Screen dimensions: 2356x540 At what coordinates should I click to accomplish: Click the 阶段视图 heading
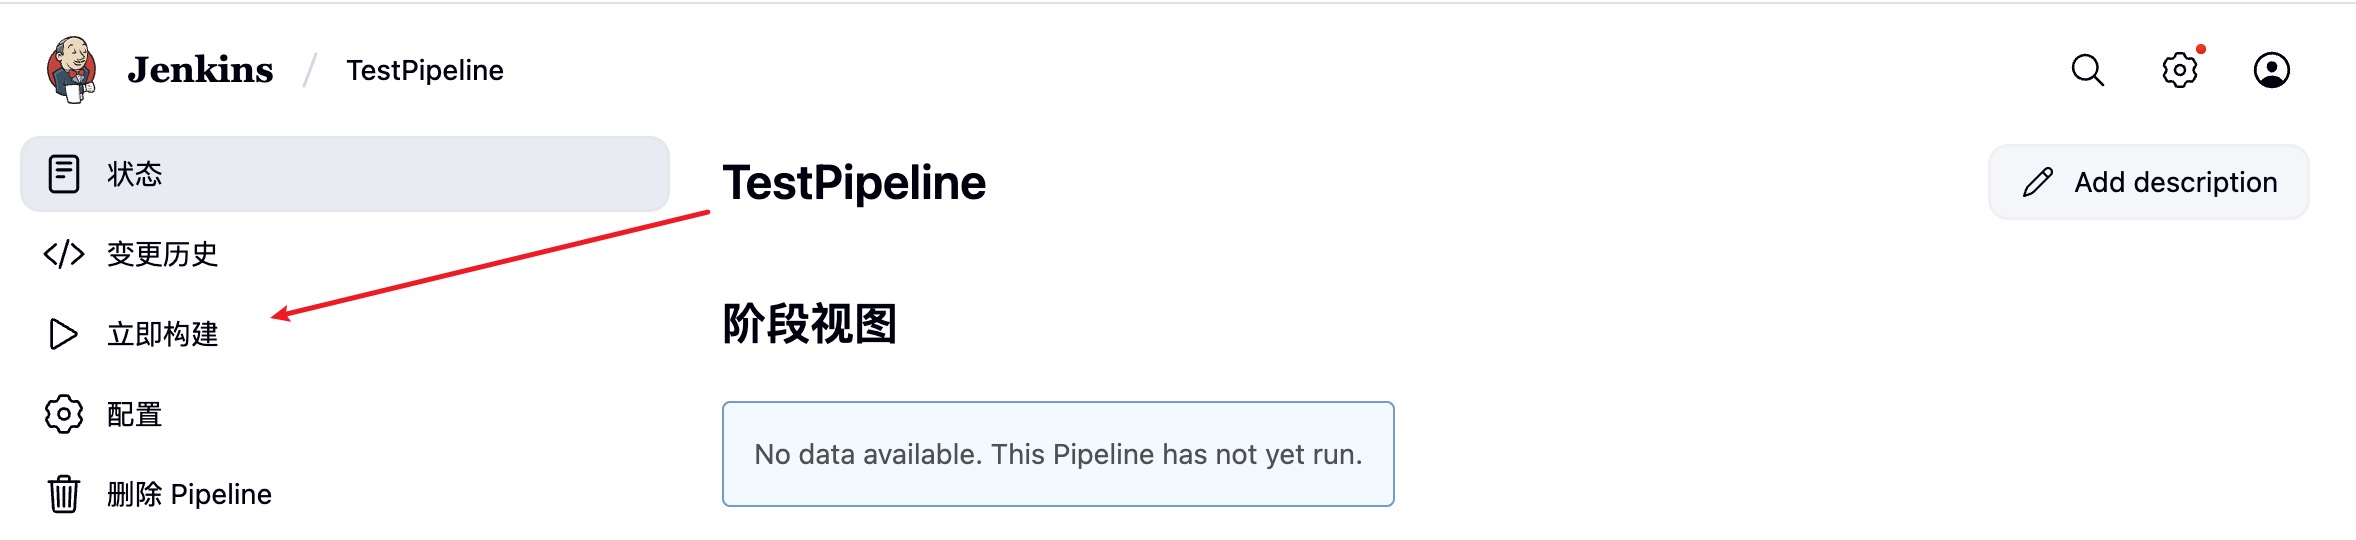[809, 324]
